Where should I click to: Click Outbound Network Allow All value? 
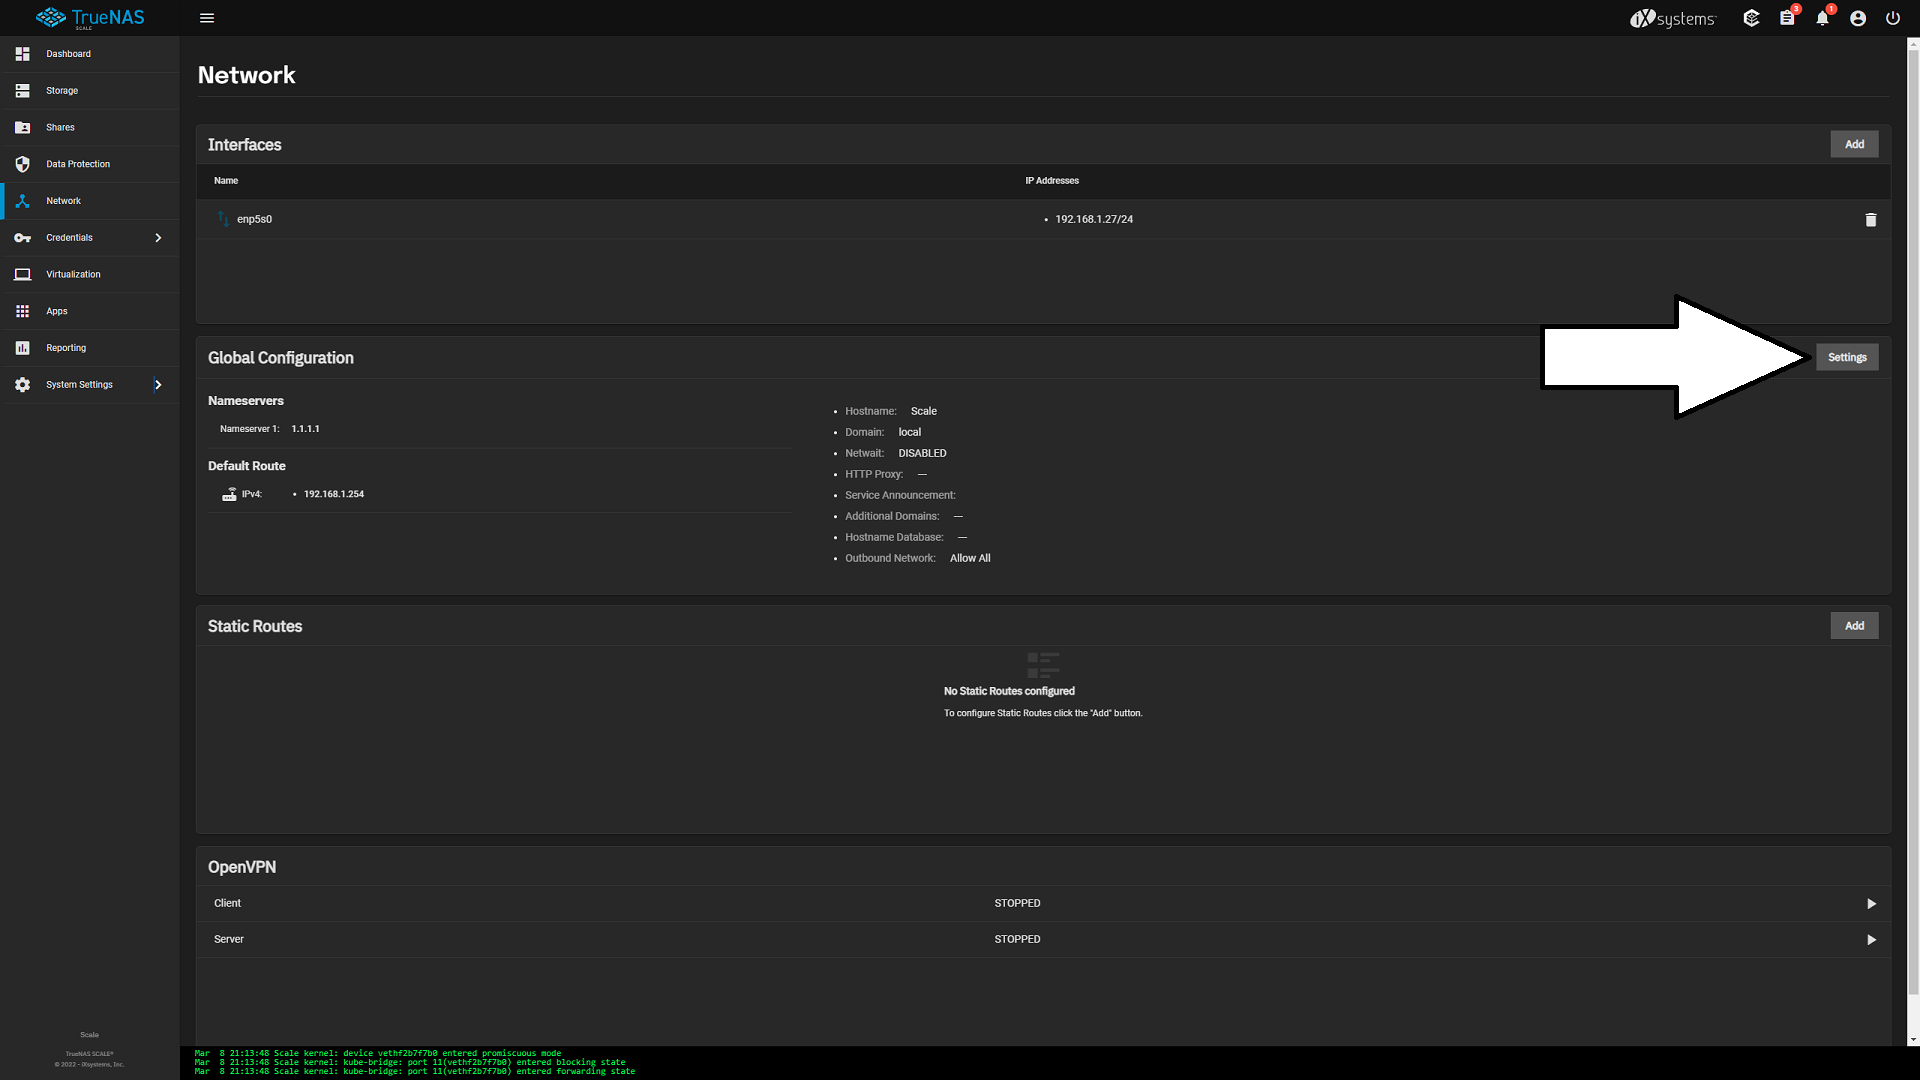pyautogui.click(x=970, y=558)
